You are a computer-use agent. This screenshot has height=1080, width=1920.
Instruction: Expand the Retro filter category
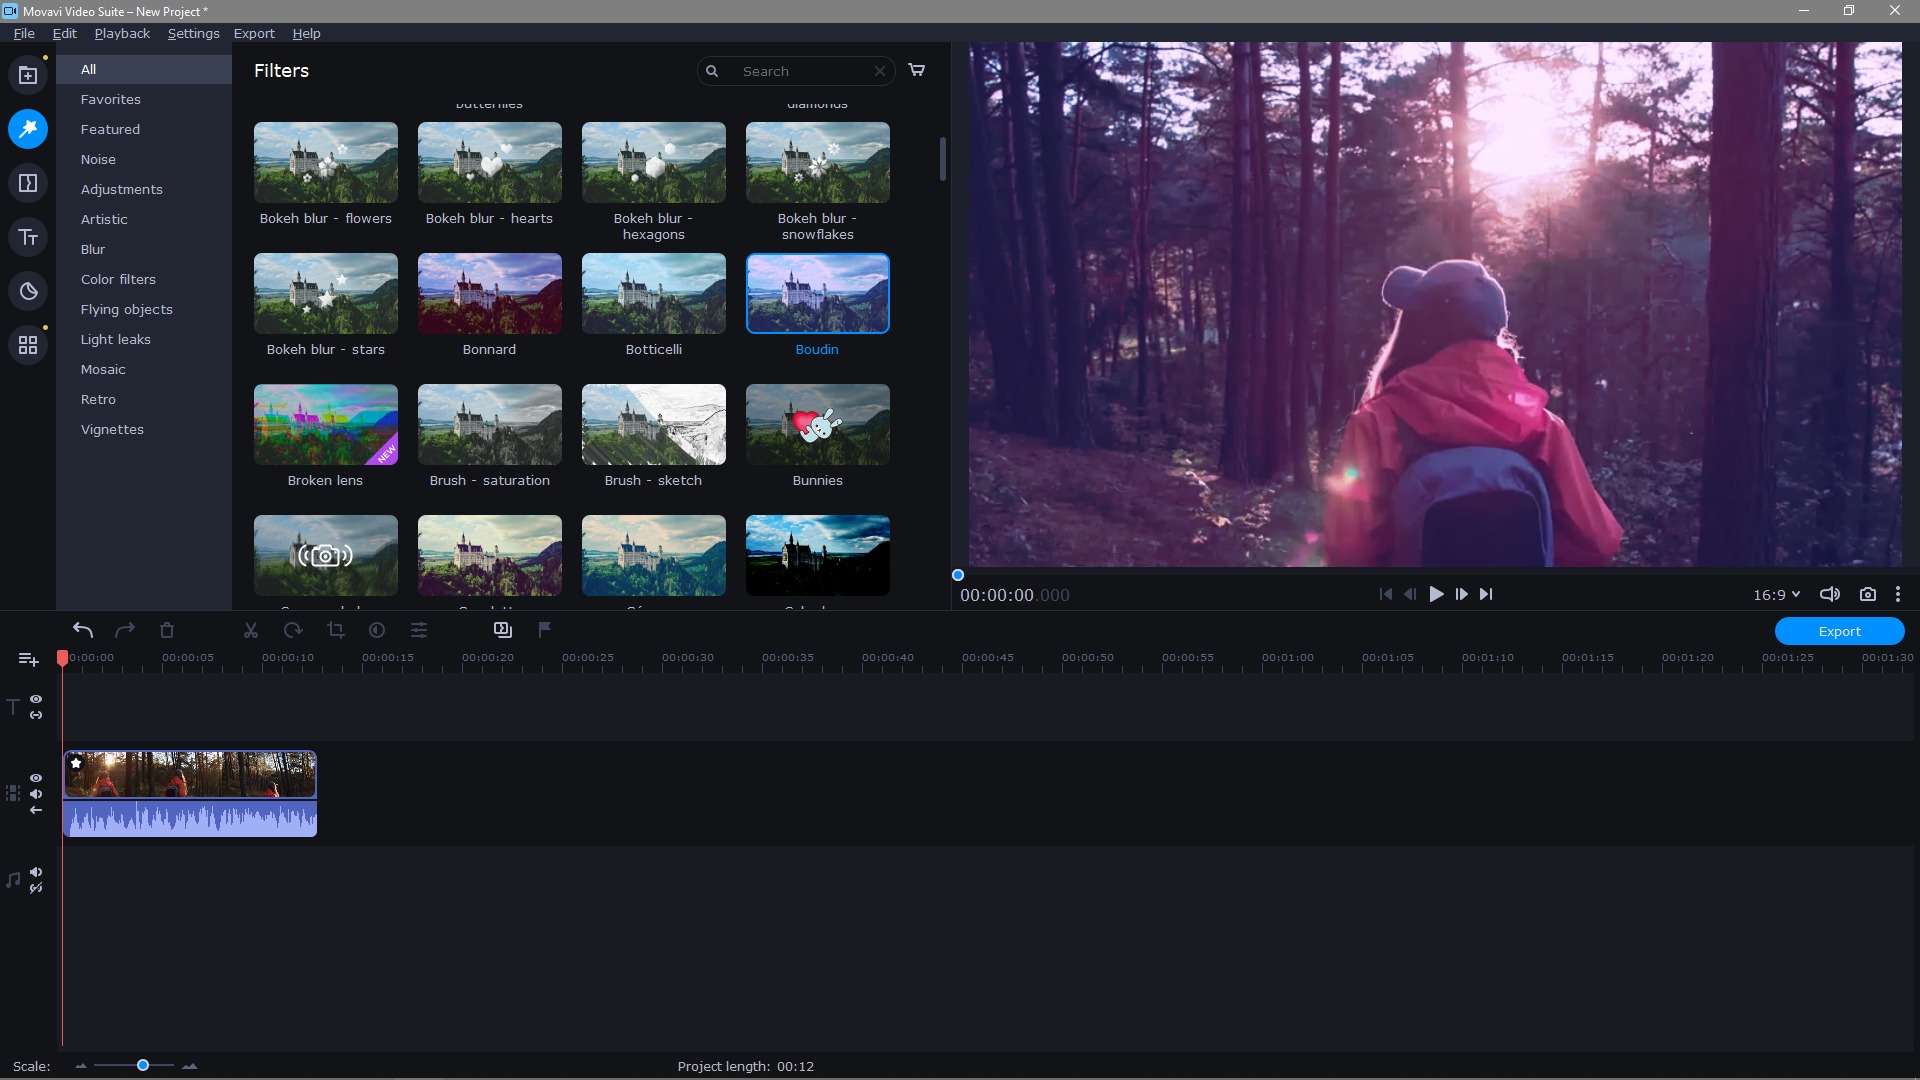tap(99, 398)
